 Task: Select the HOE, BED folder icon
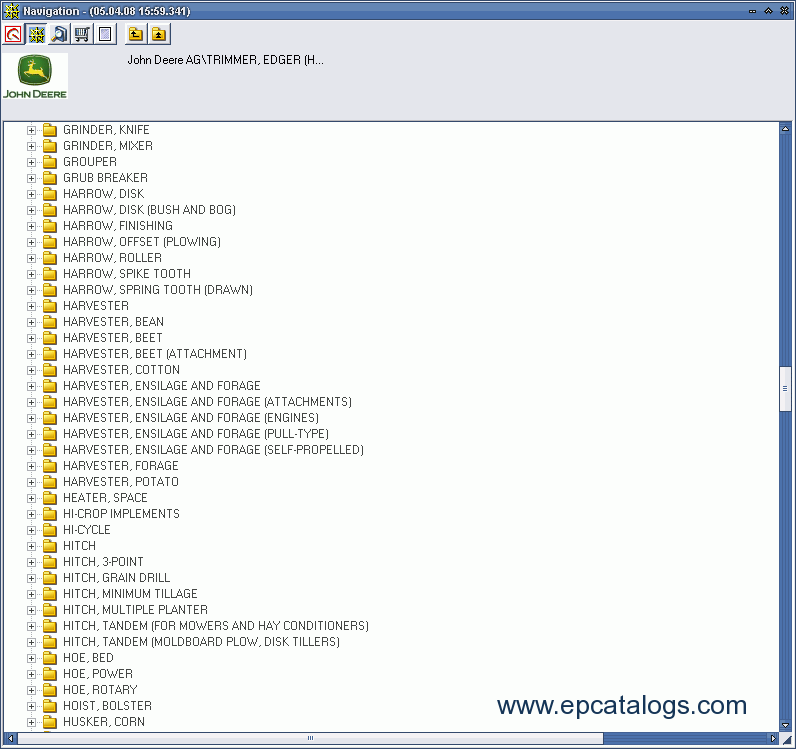point(49,658)
